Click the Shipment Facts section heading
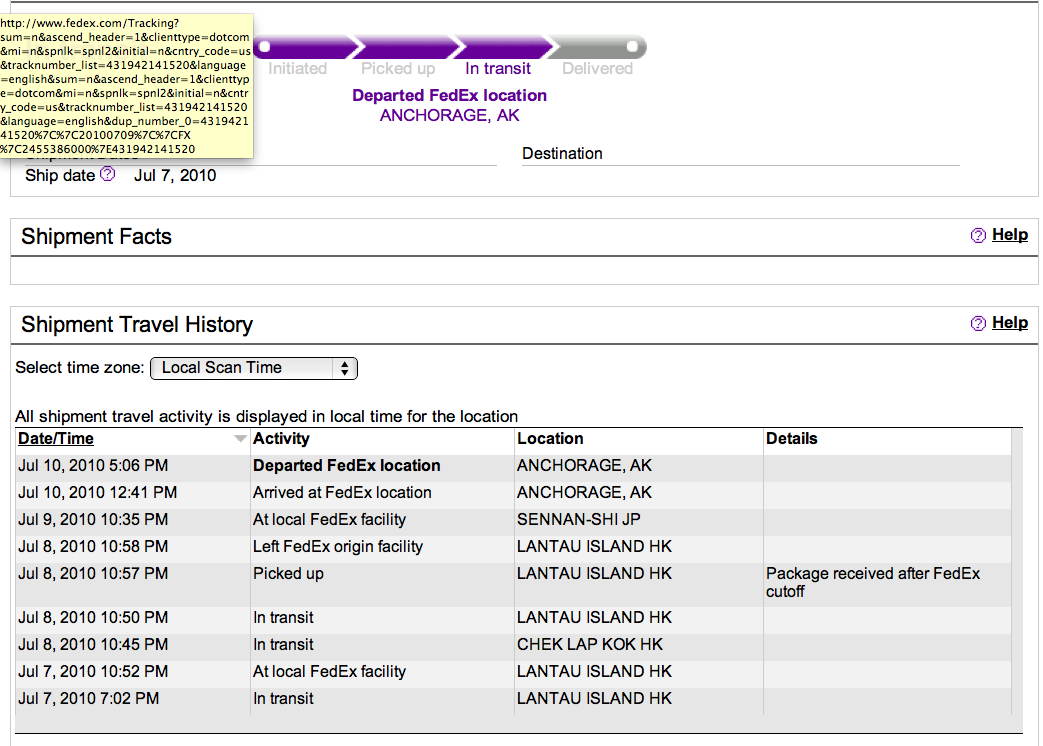Viewport: 1043px width, 746px height. pos(96,237)
